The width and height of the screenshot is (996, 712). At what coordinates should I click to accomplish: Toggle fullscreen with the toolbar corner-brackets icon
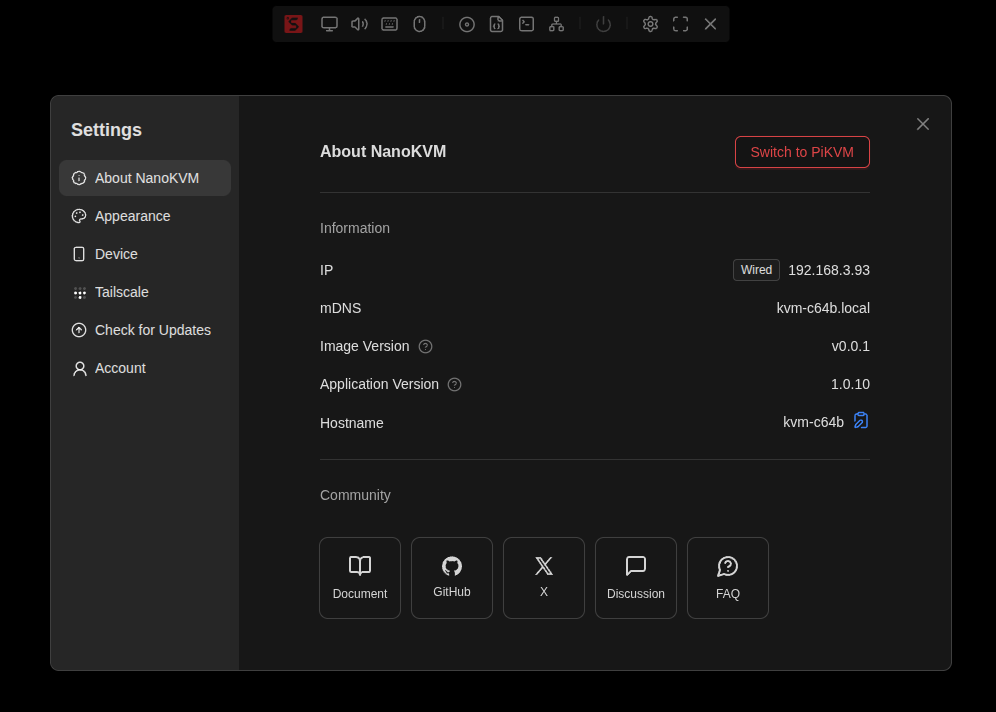pyautogui.click(x=680, y=24)
